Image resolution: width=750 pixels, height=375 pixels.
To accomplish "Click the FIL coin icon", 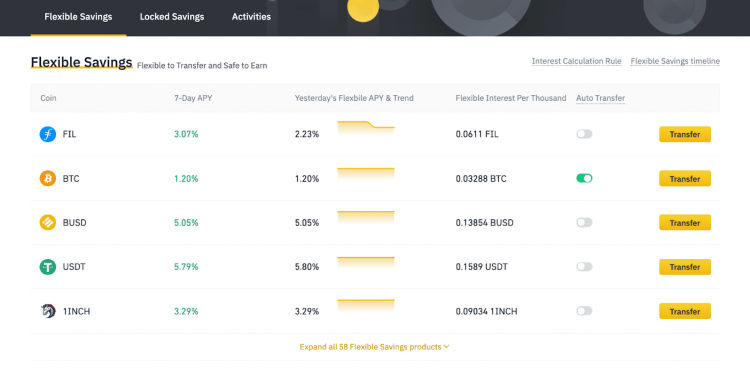I will pyautogui.click(x=48, y=134).
